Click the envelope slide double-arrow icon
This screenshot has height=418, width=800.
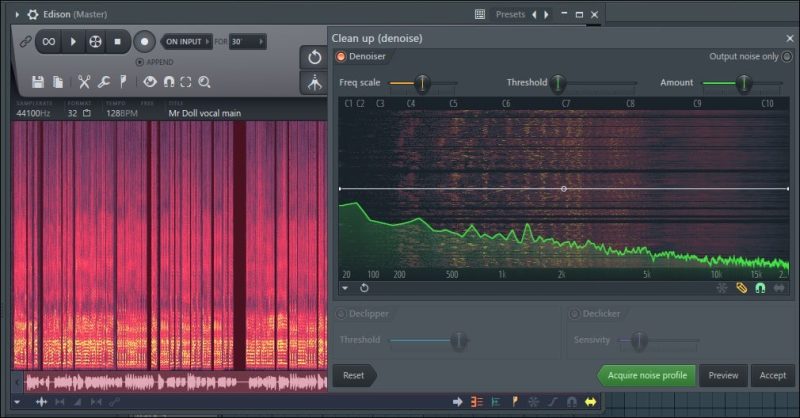[779, 288]
